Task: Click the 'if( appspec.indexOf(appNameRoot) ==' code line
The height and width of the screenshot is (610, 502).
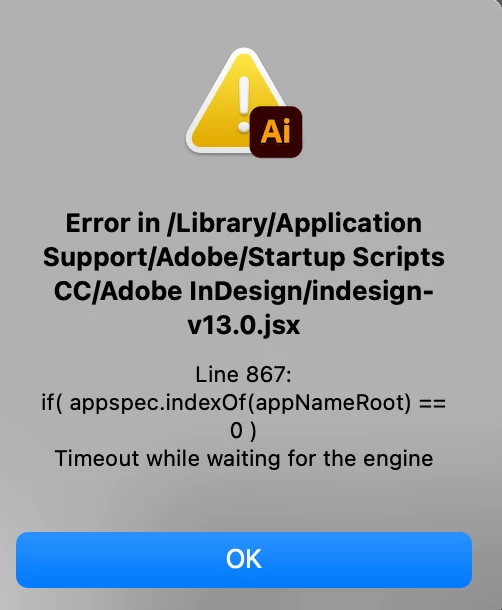Action: 244,403
